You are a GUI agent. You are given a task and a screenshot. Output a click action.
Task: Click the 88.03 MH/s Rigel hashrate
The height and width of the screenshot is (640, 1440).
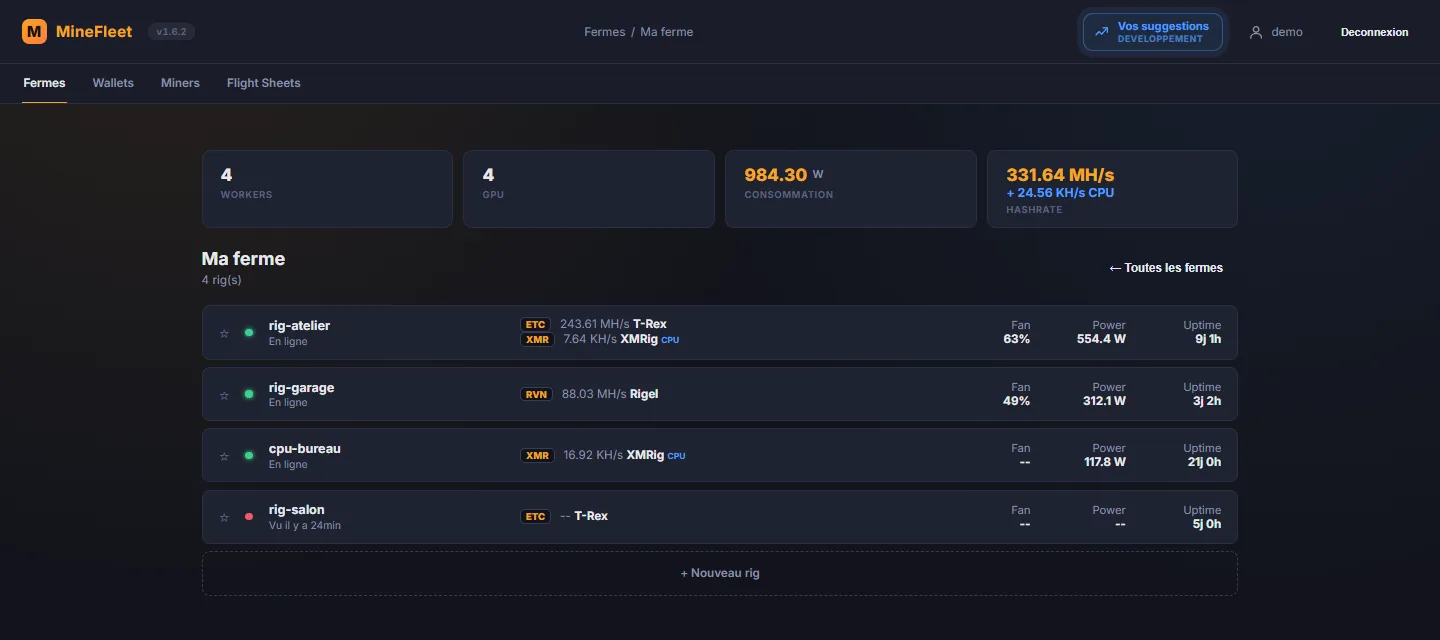[x=610, y=394]
